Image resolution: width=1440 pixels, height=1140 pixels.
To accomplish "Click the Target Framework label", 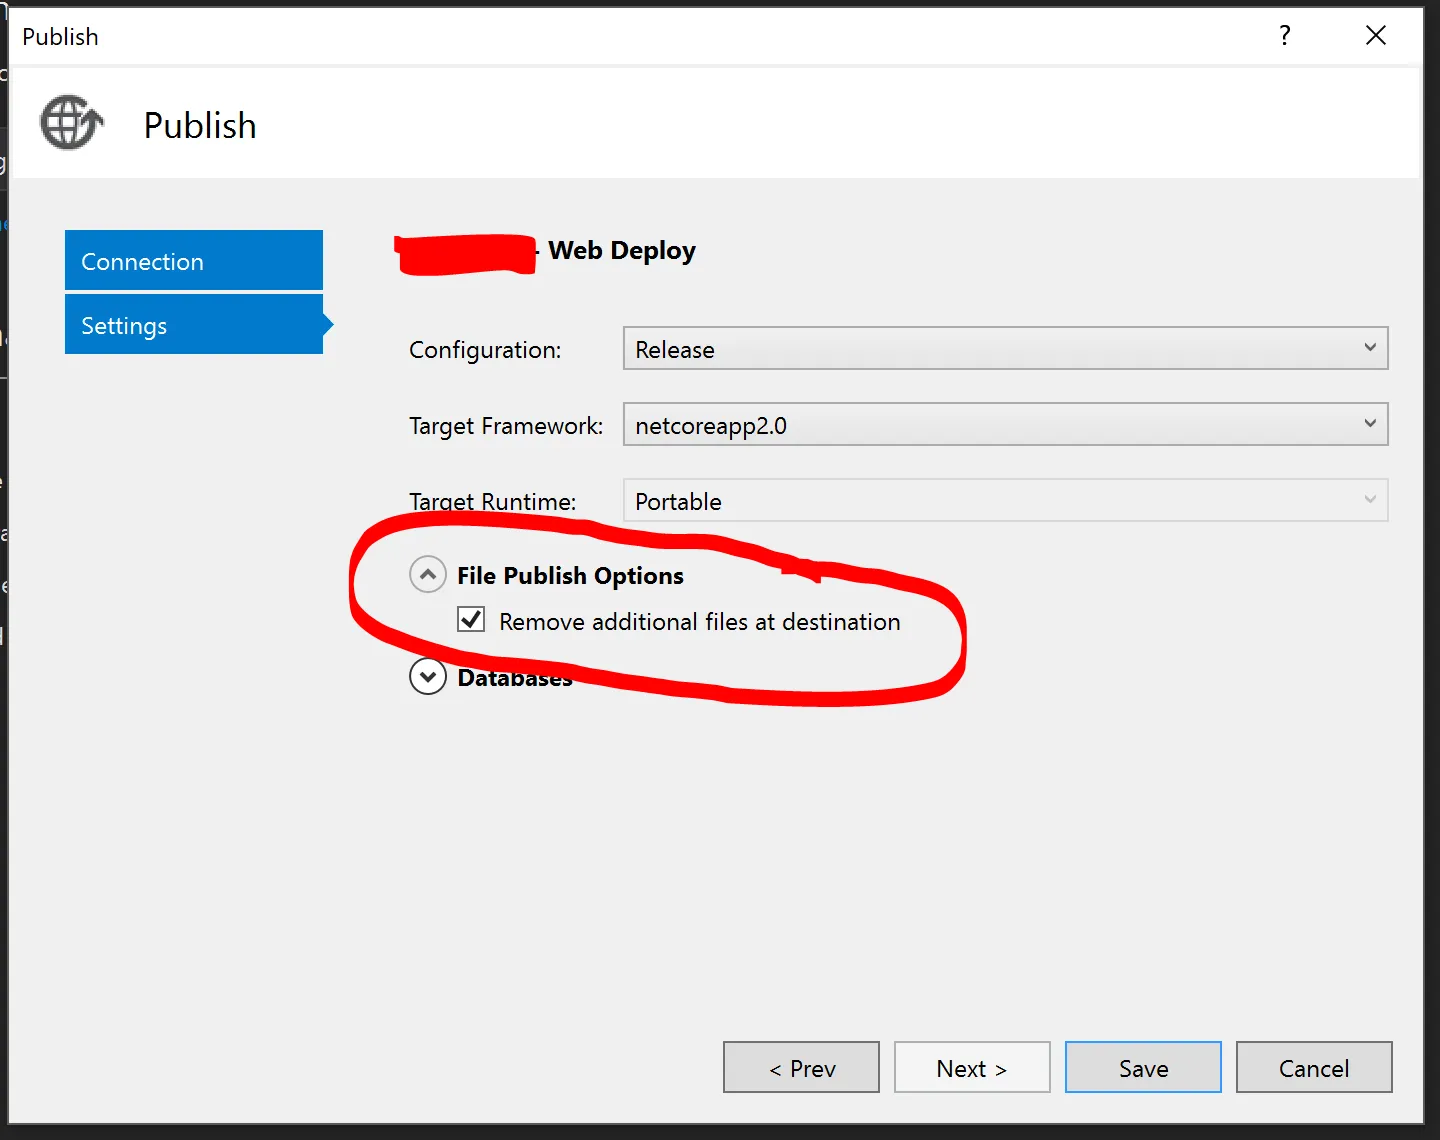I will [506, 426].
